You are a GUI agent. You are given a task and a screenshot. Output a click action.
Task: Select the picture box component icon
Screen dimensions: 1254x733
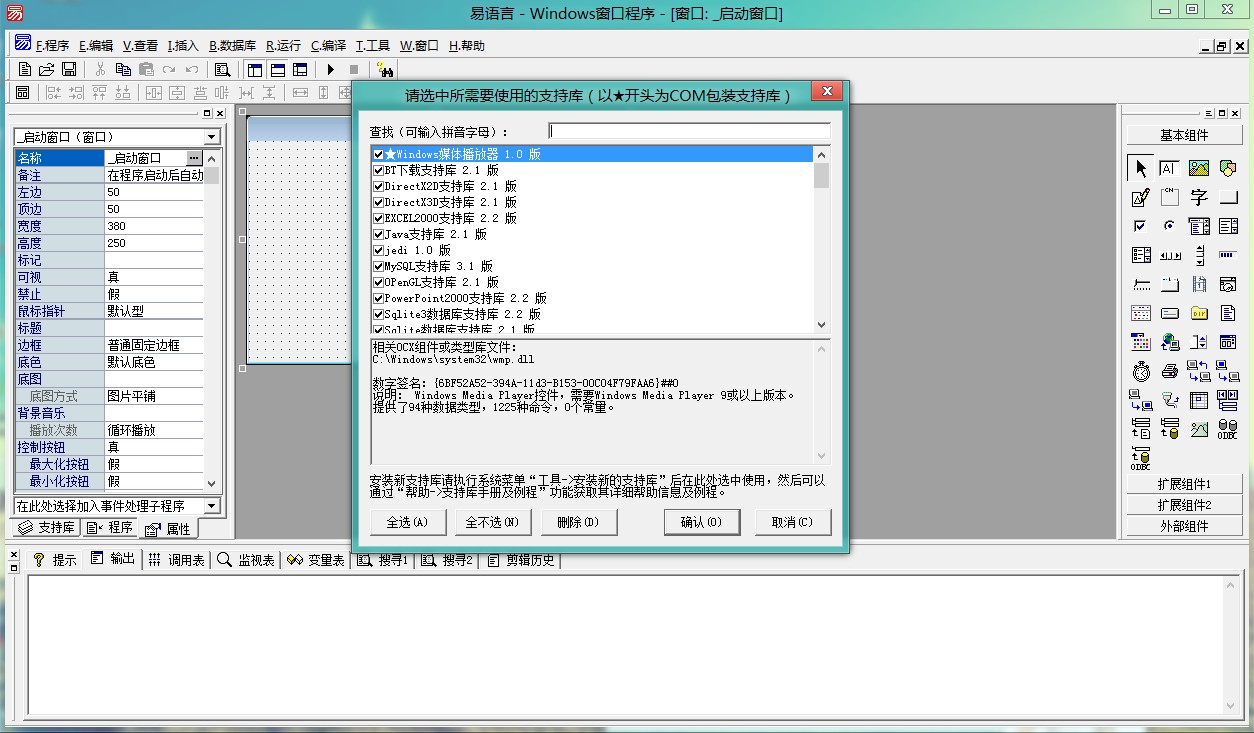[x=1199, y=168]
